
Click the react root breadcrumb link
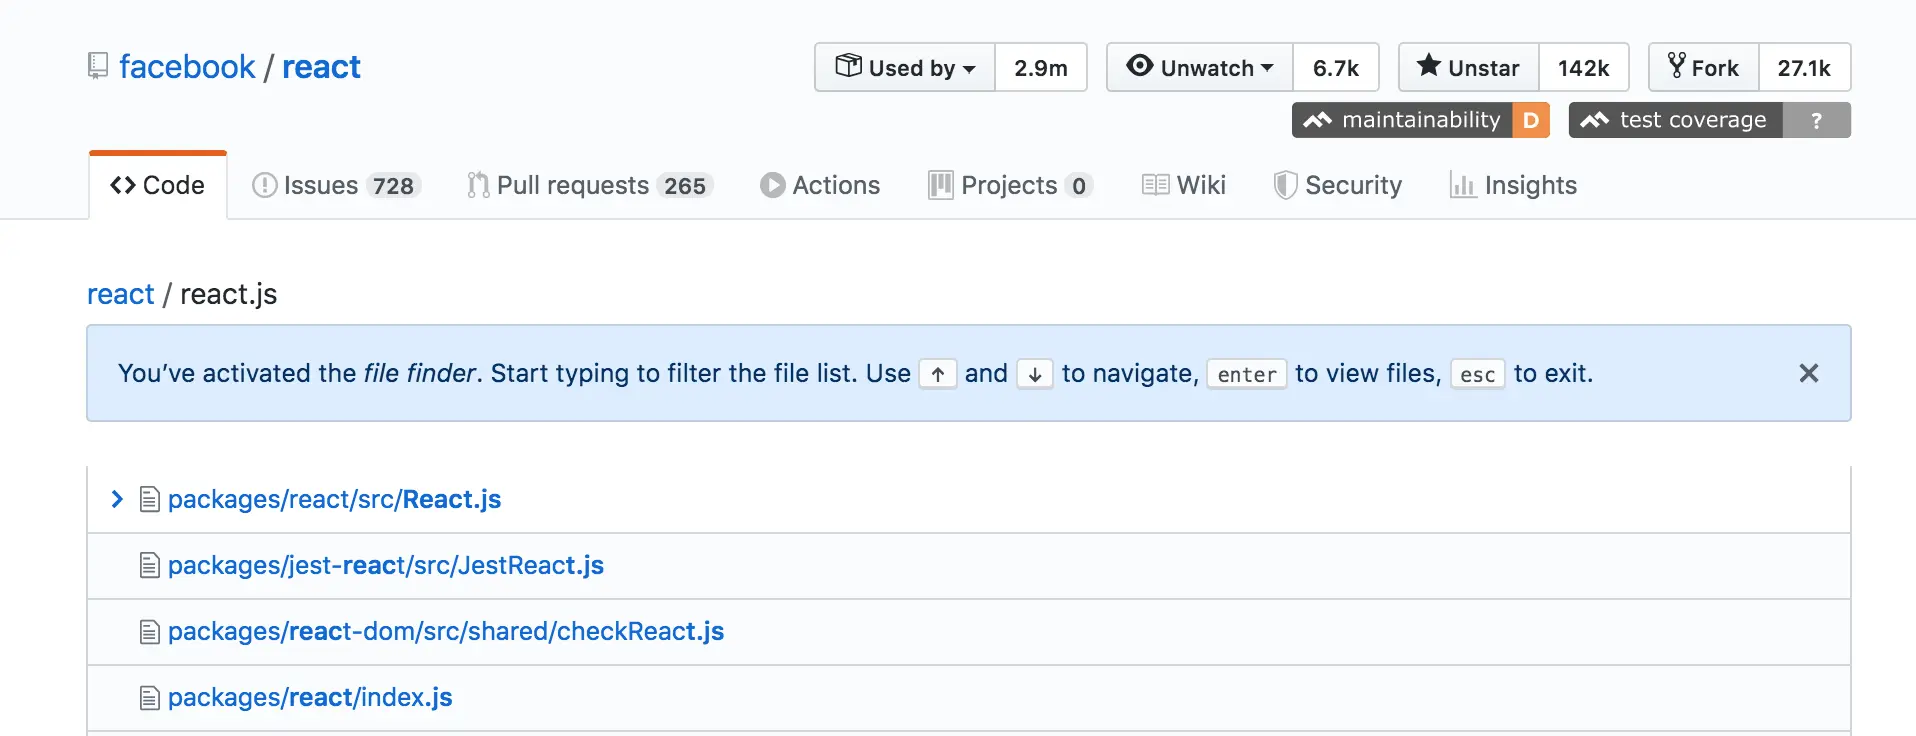pos(120,294)
